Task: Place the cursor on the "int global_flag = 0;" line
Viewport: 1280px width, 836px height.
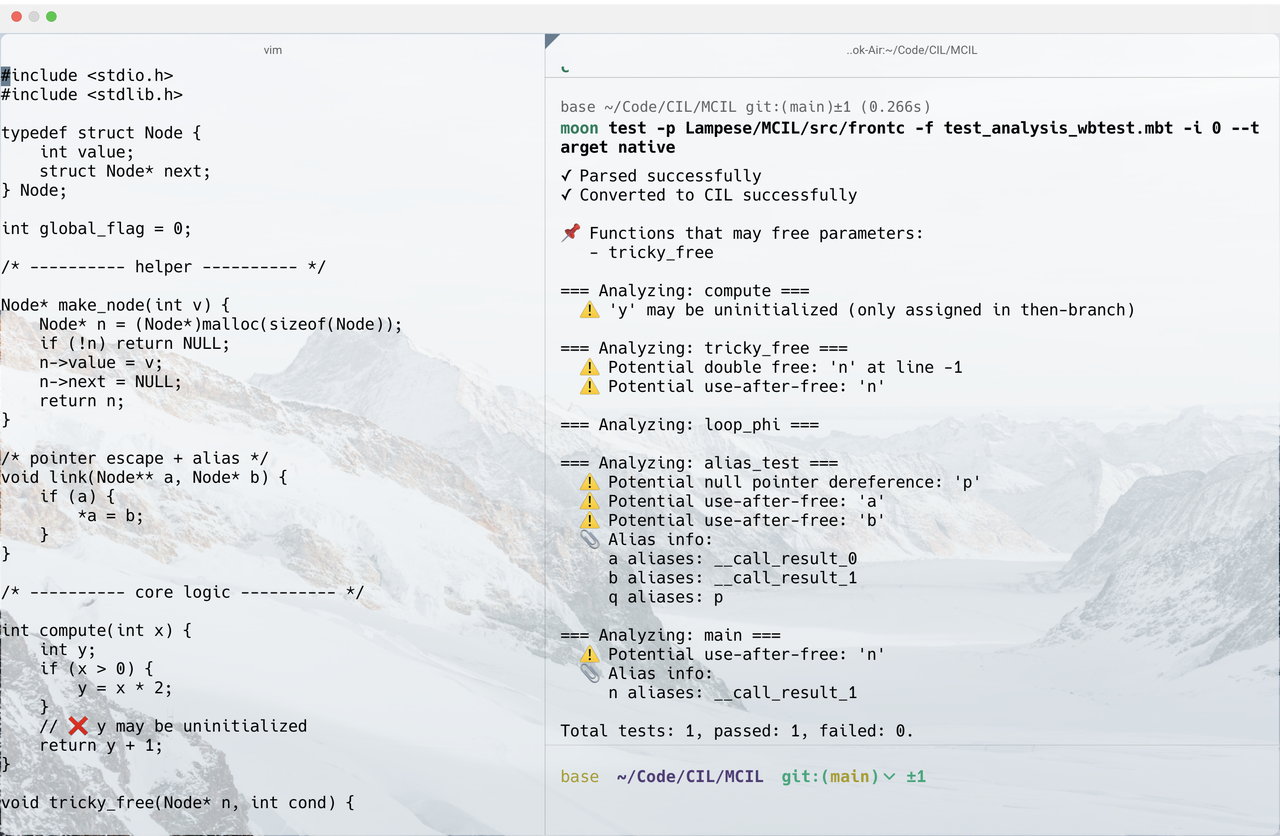Action: (x=96, y=229)
